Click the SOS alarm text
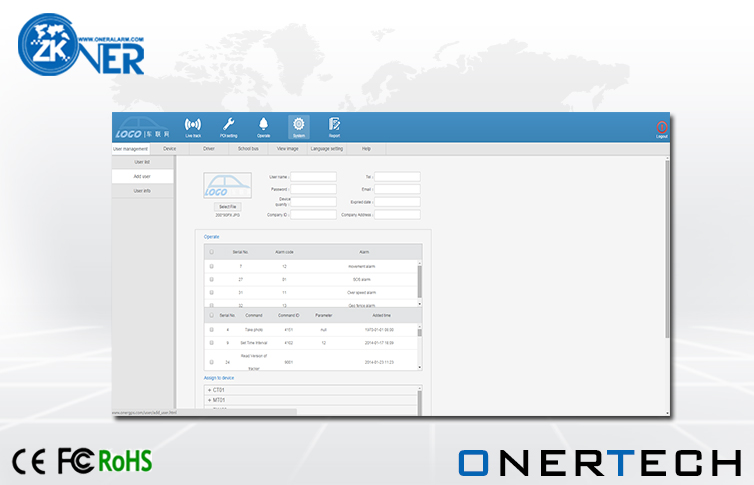Screen dimensions: 754x485 362,280
